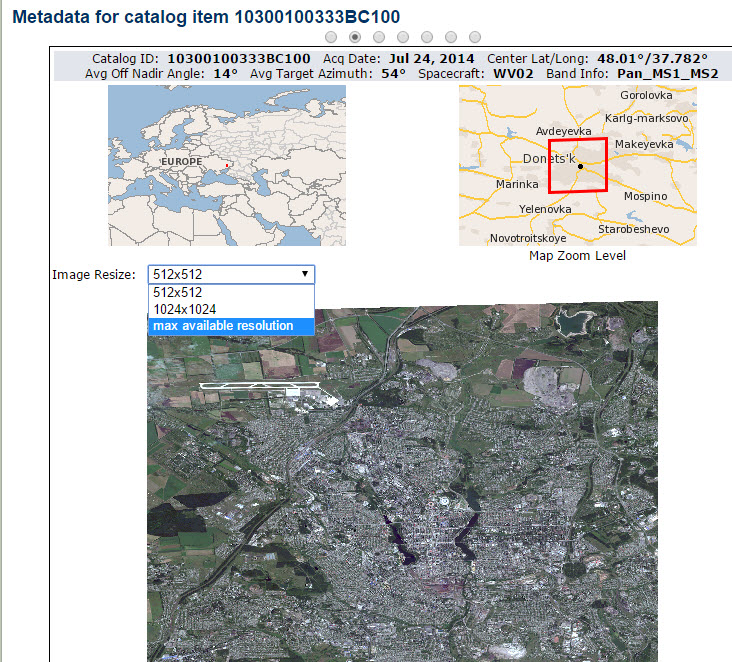Click the Gorolovka label on the regional map
Viewport: 732px width, 662px height.
646,95
